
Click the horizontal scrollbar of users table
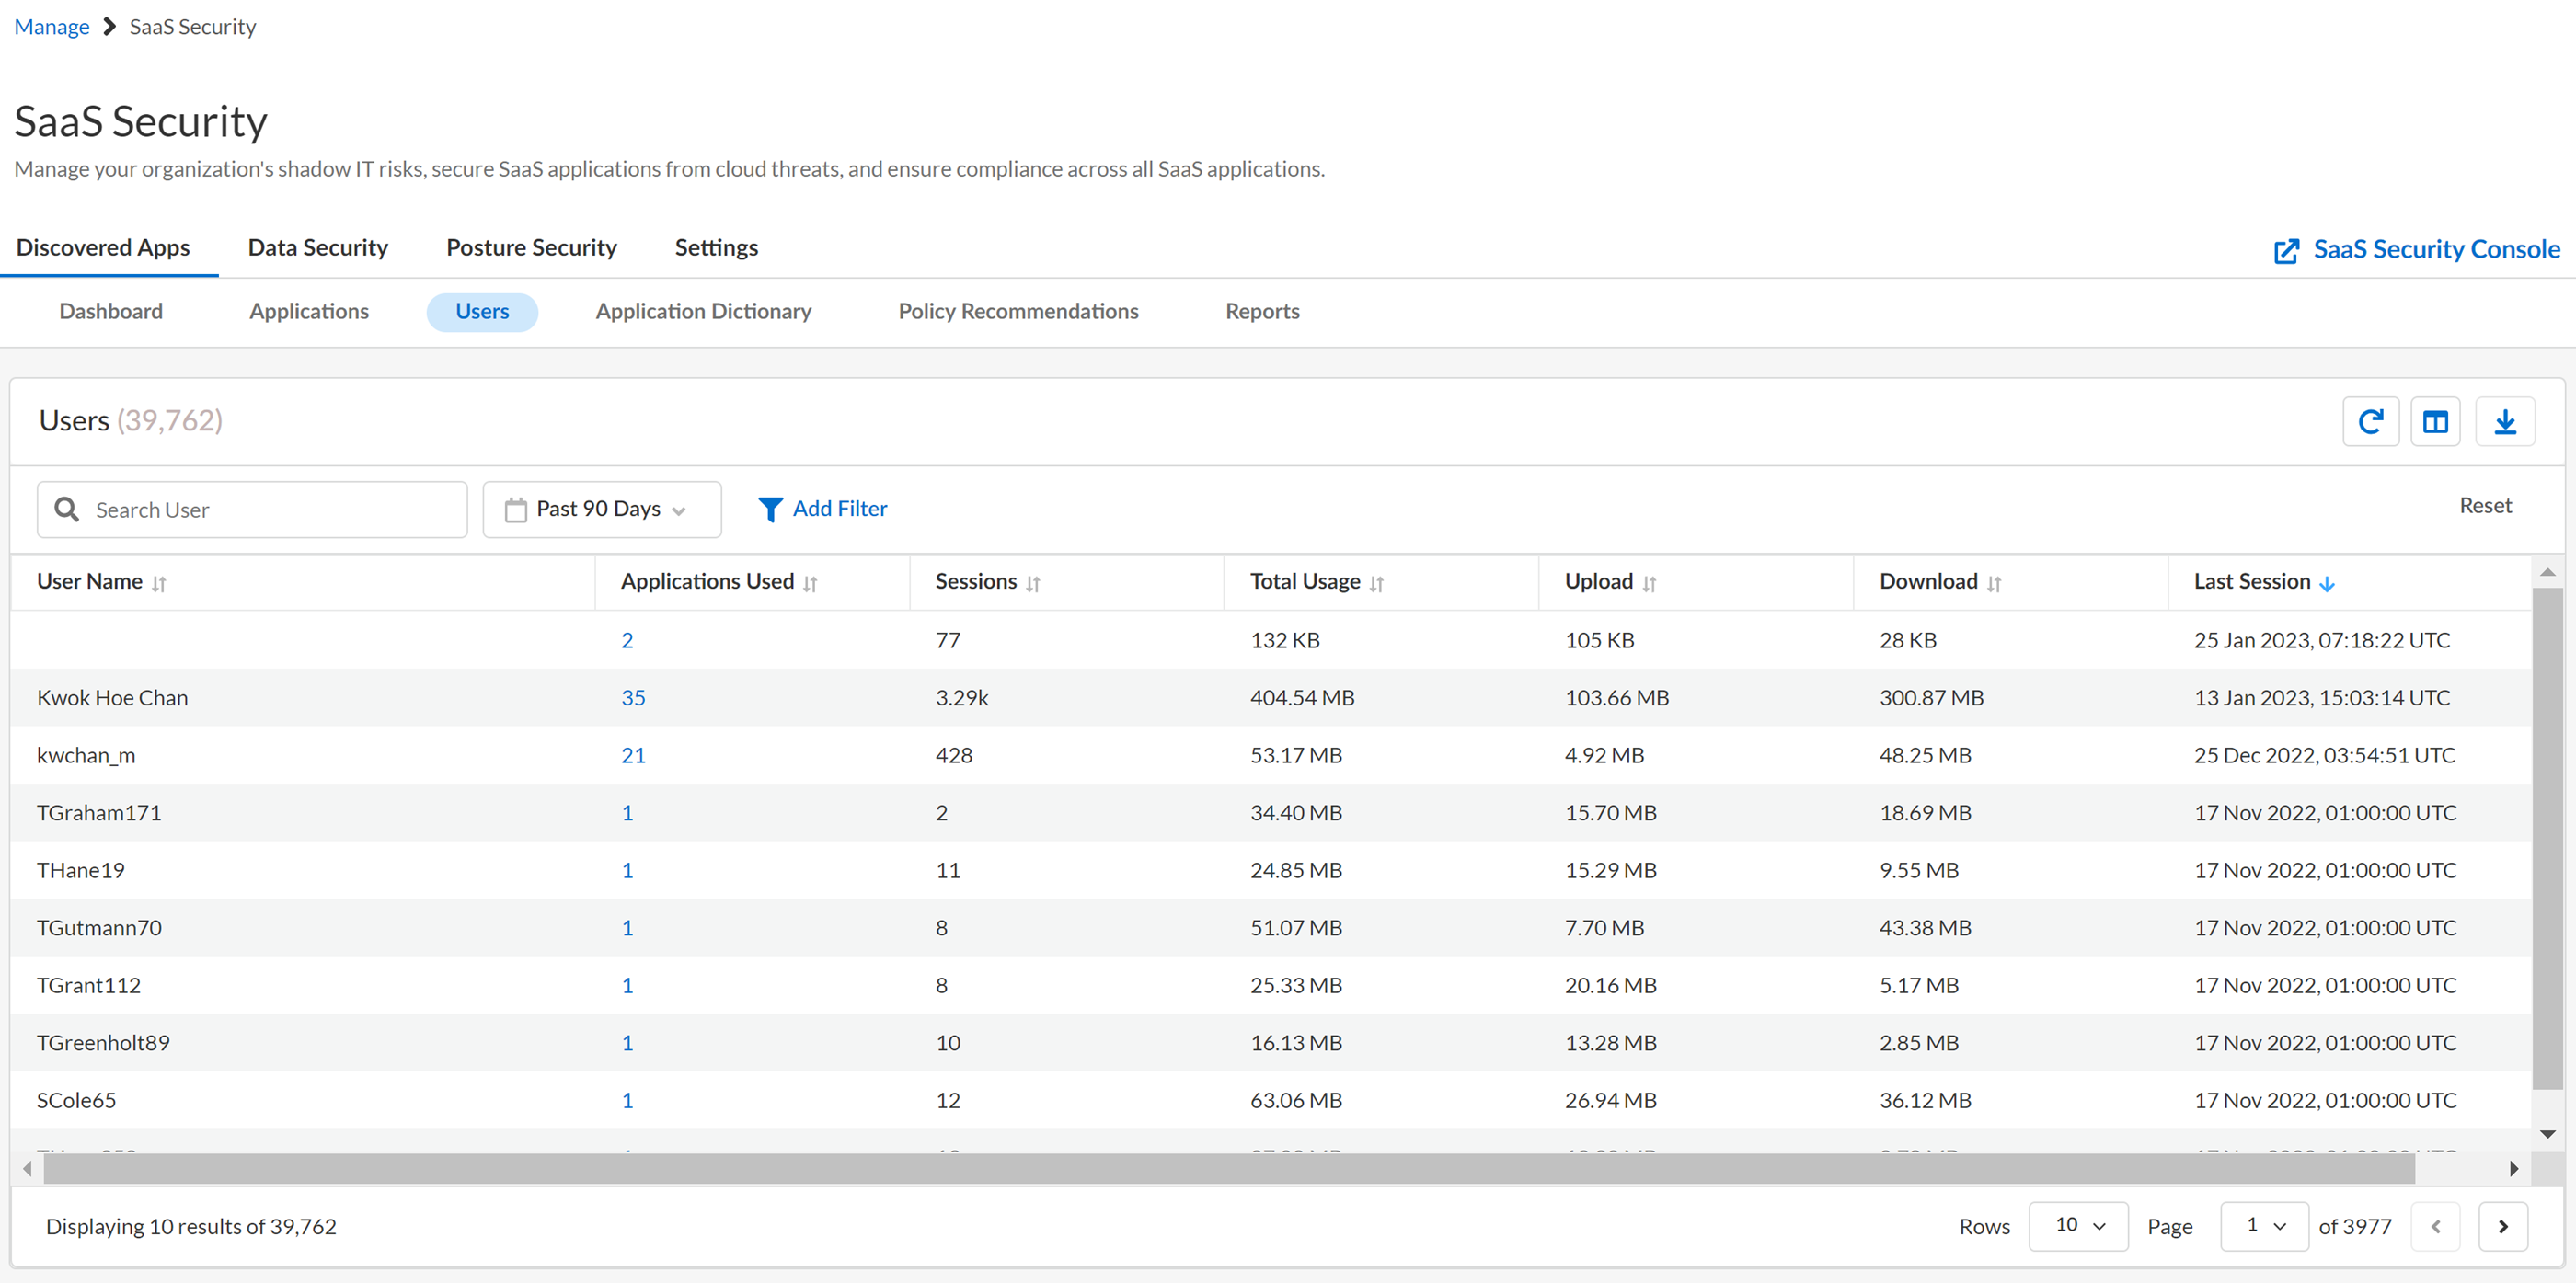point(1228,1168)
